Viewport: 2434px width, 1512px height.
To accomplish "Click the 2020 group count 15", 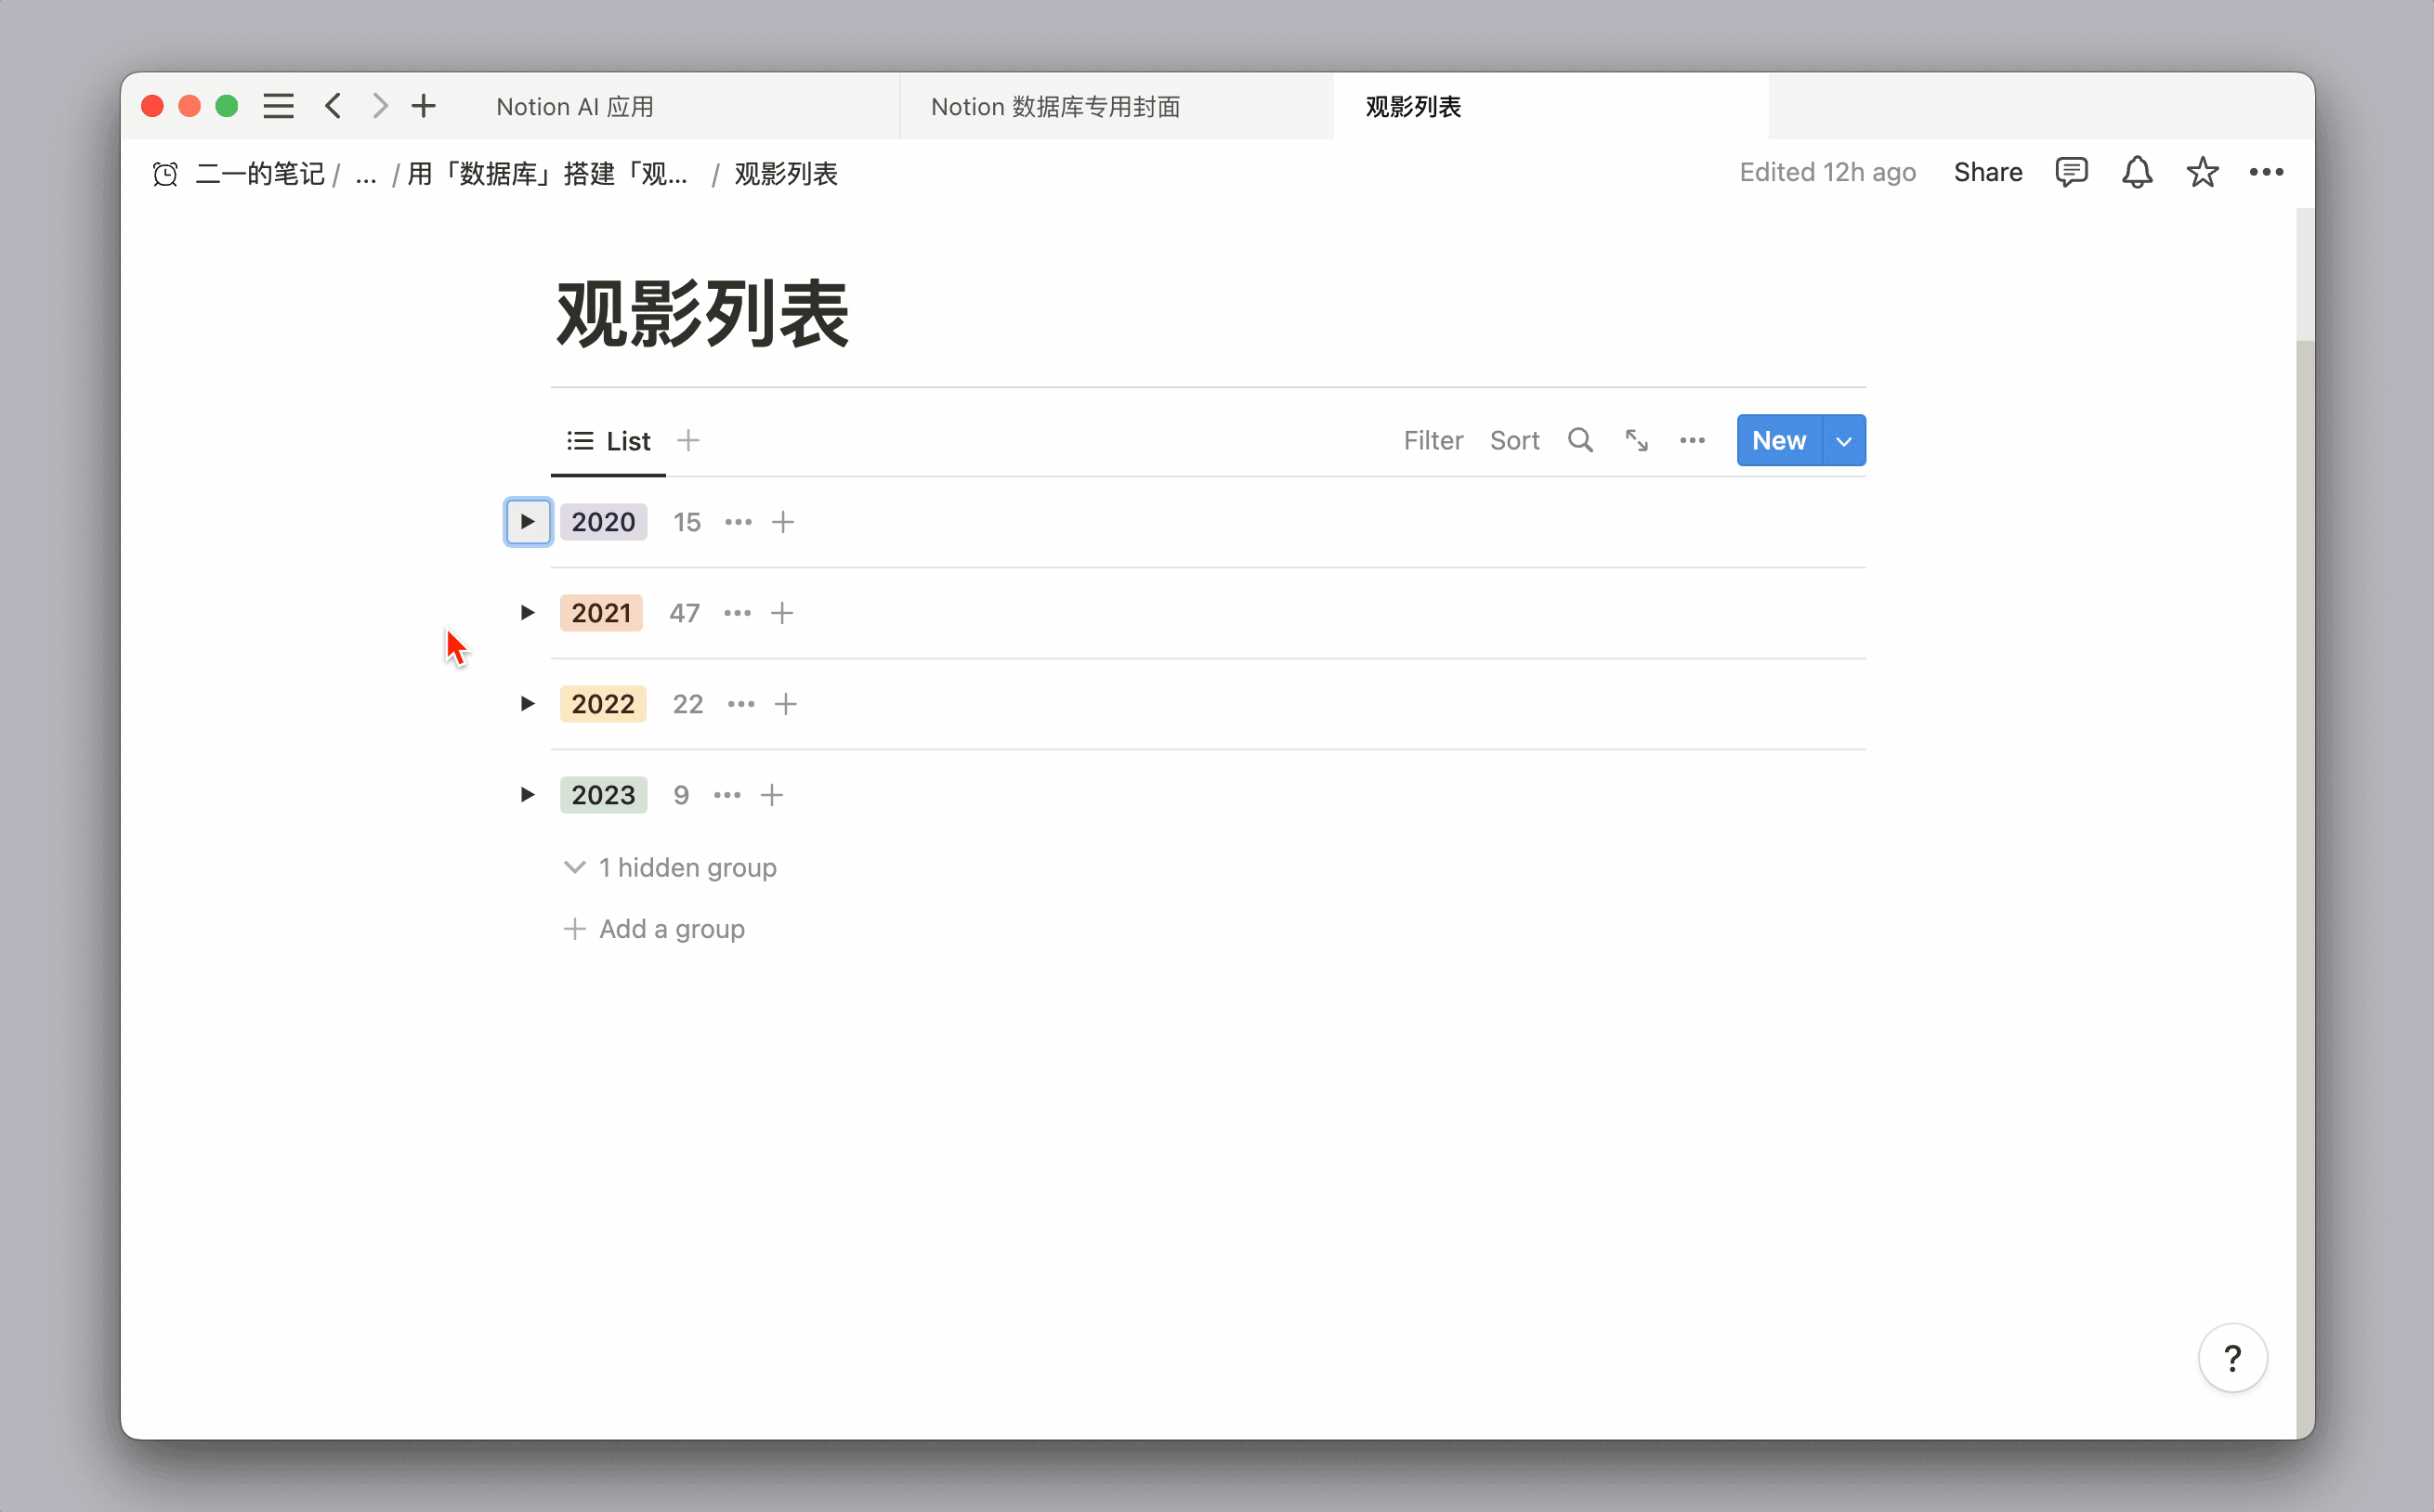I will coord(687,522).
